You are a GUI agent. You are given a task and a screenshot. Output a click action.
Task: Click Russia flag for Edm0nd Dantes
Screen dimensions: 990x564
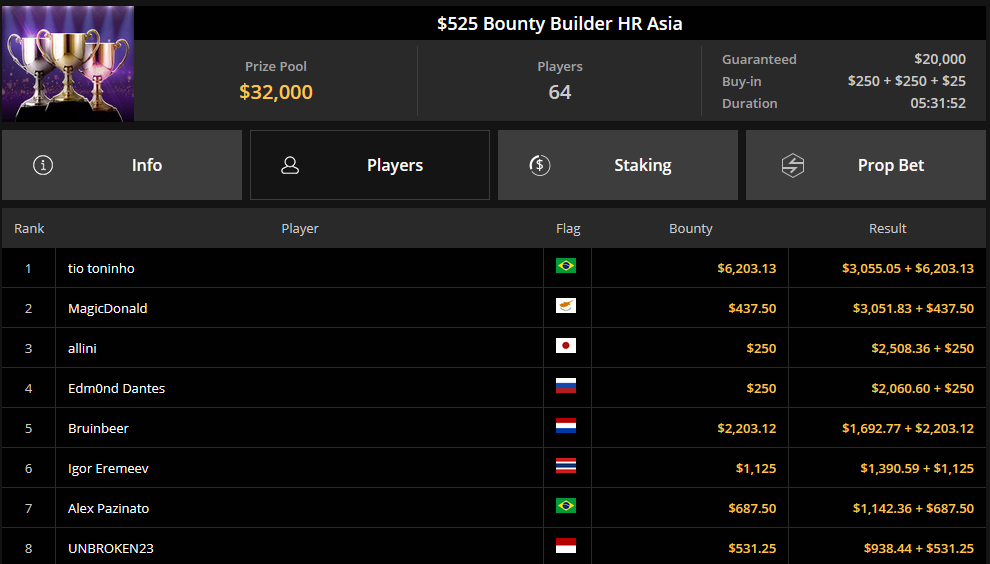(566, 386)
